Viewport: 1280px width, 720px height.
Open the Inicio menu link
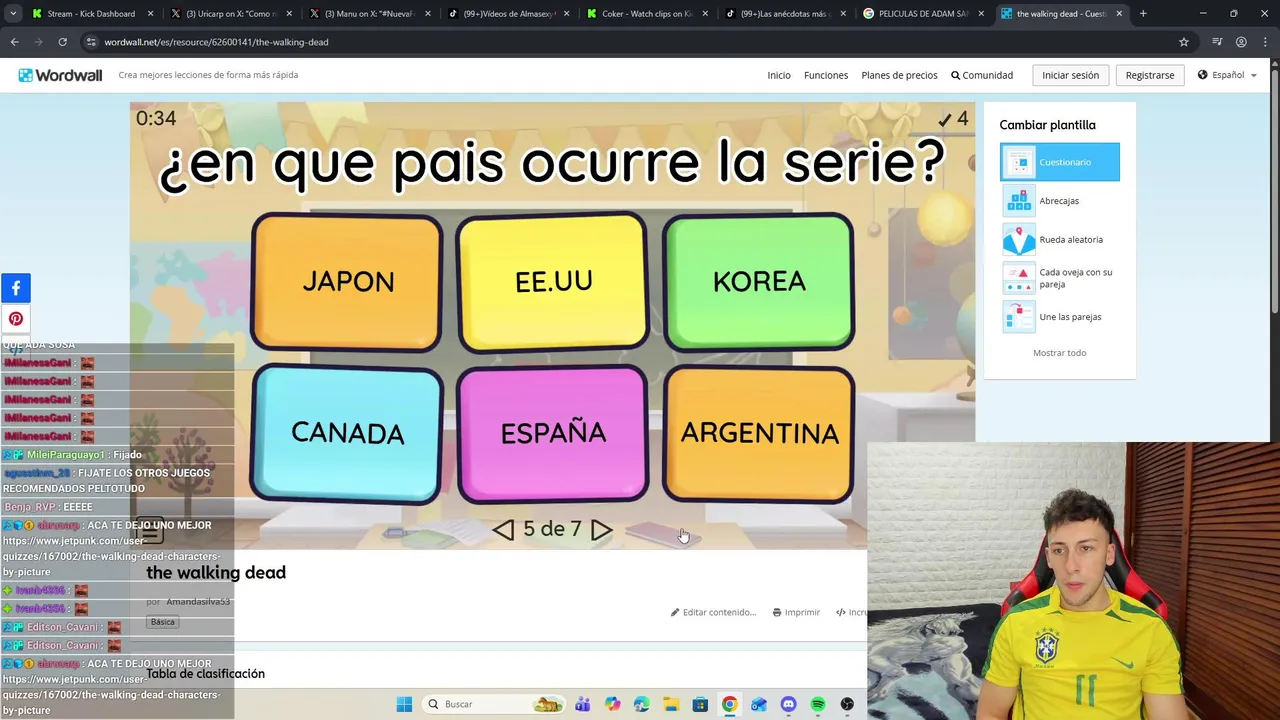click(779, 75)
